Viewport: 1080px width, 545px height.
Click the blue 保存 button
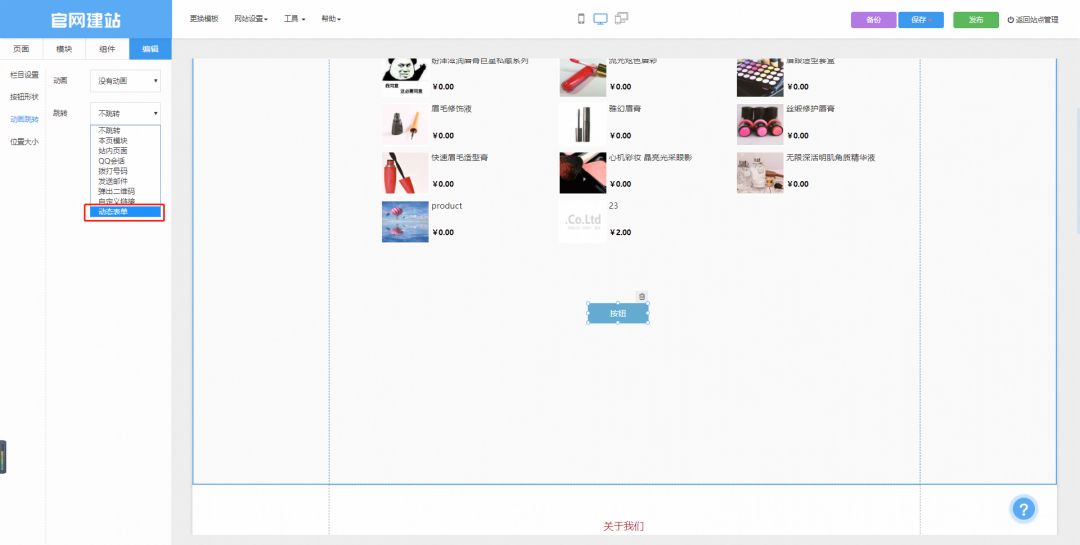coord(920,20)
